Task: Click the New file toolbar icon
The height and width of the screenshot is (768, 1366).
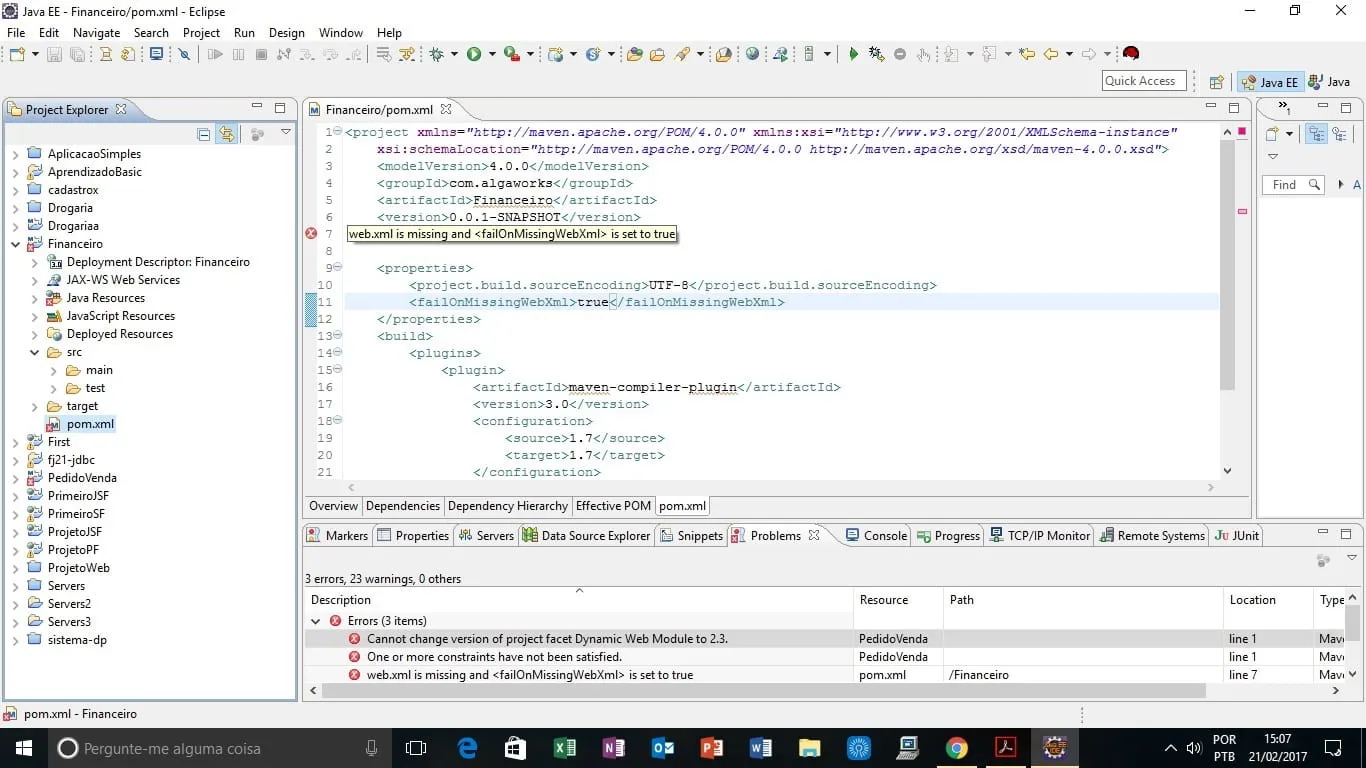Action: 17,54
